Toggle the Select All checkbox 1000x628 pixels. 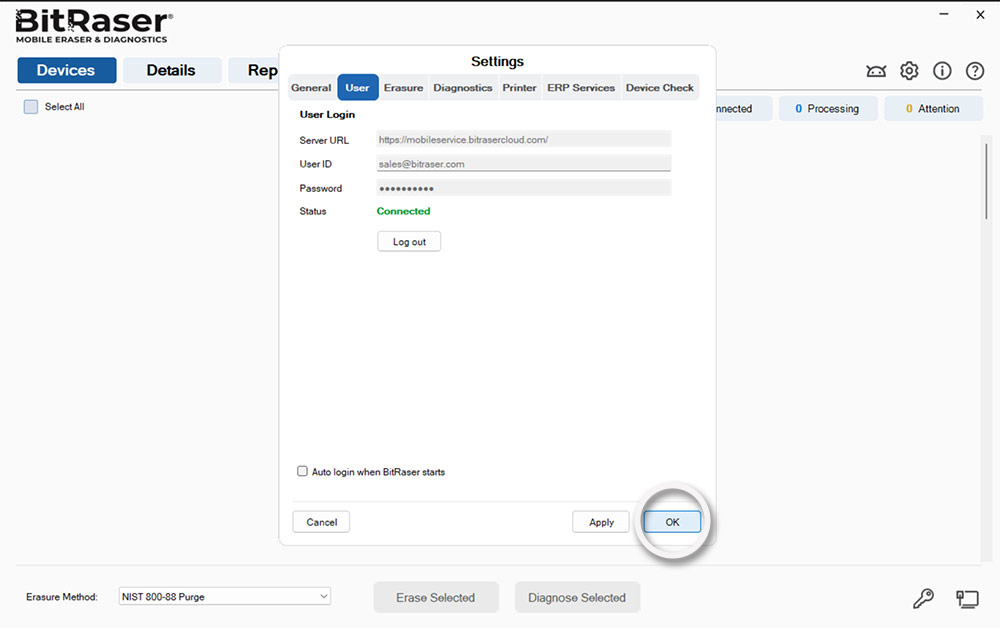click(x=31, y=106)
